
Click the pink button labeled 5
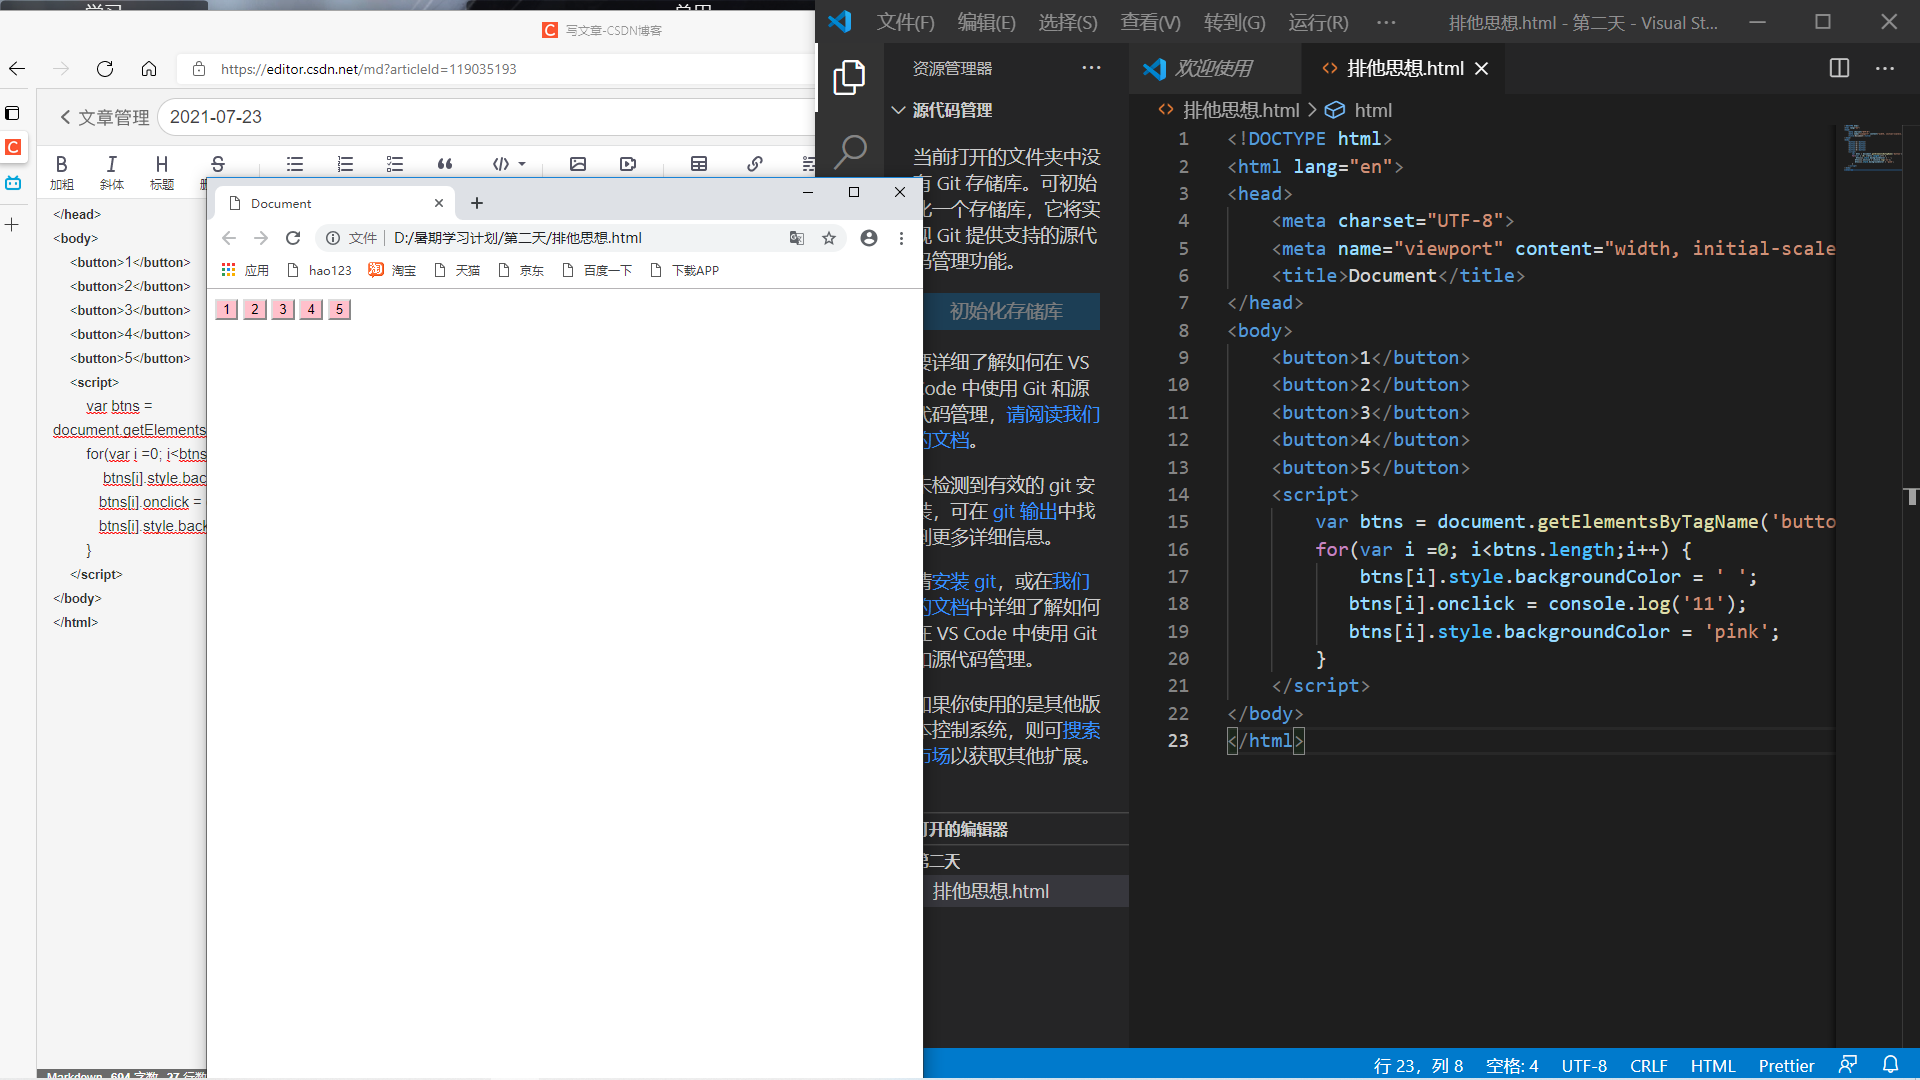(339, 309)
